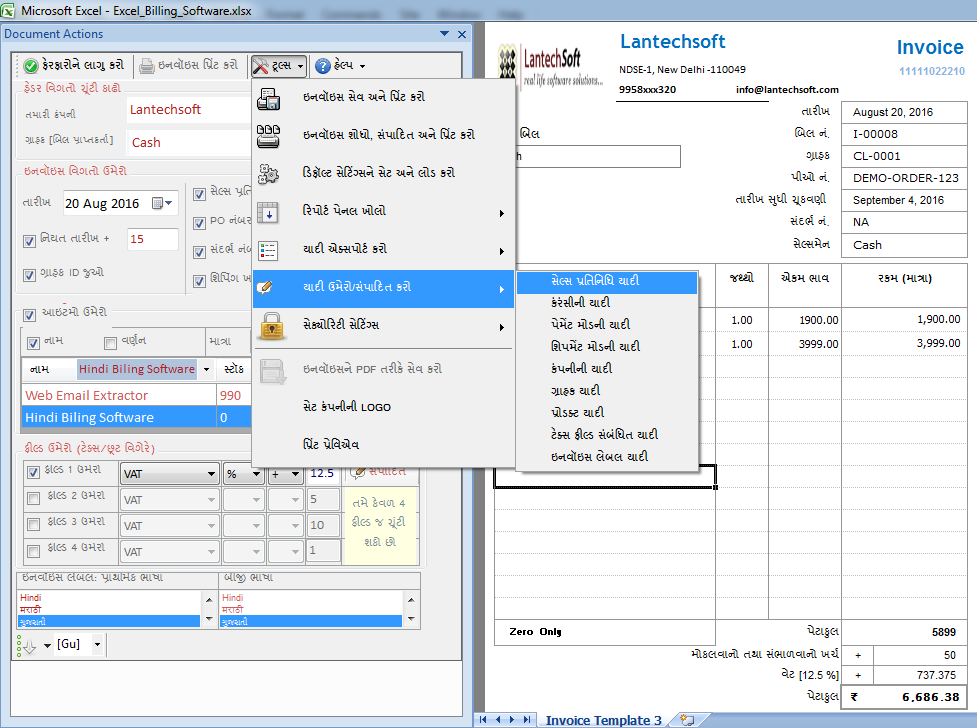Select product list submenu item
Viewport: 977px width, 728px height.
[x=607, y=413]
